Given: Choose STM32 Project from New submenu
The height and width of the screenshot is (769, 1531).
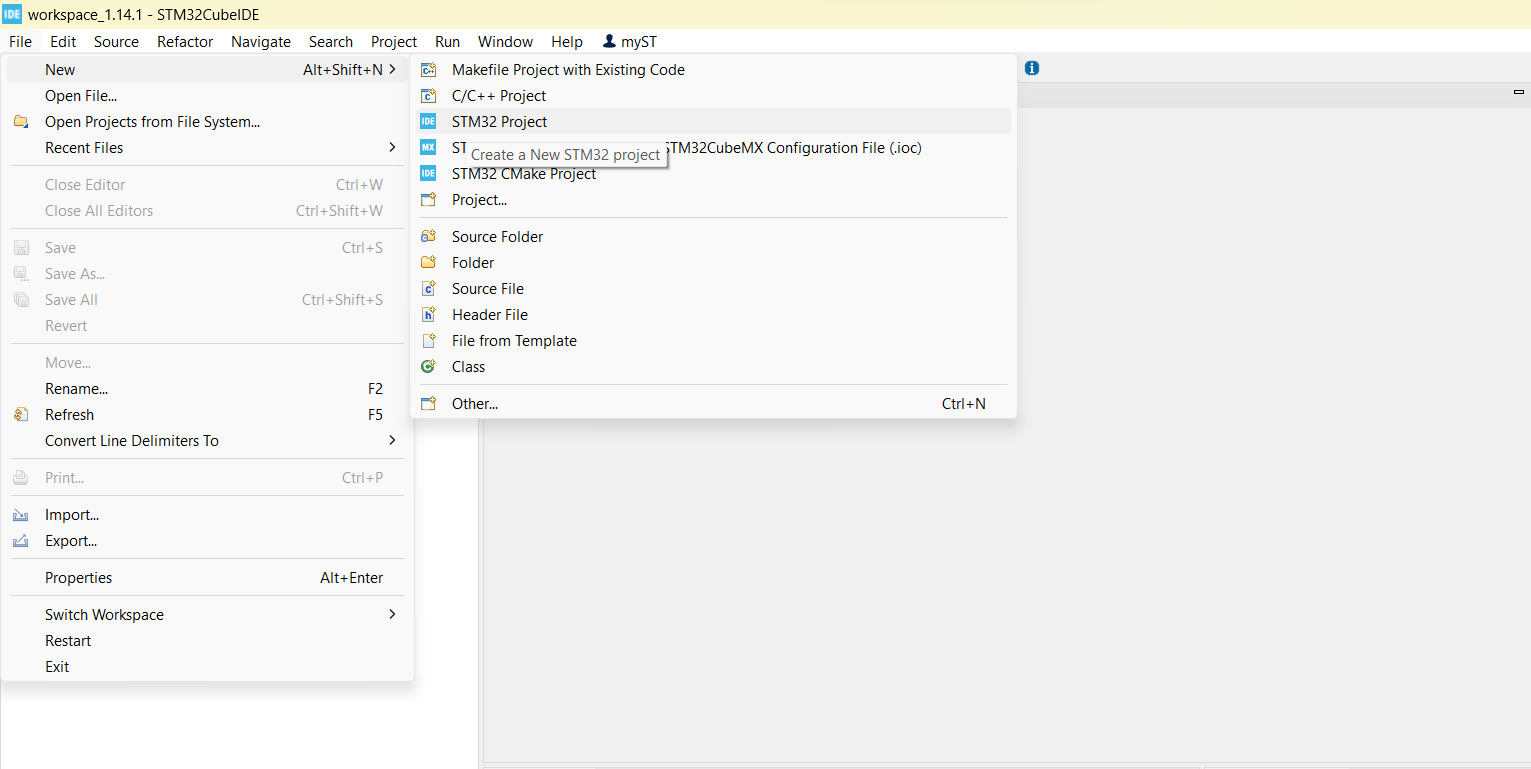Looking at the screenshot, I should coord(713,122).
